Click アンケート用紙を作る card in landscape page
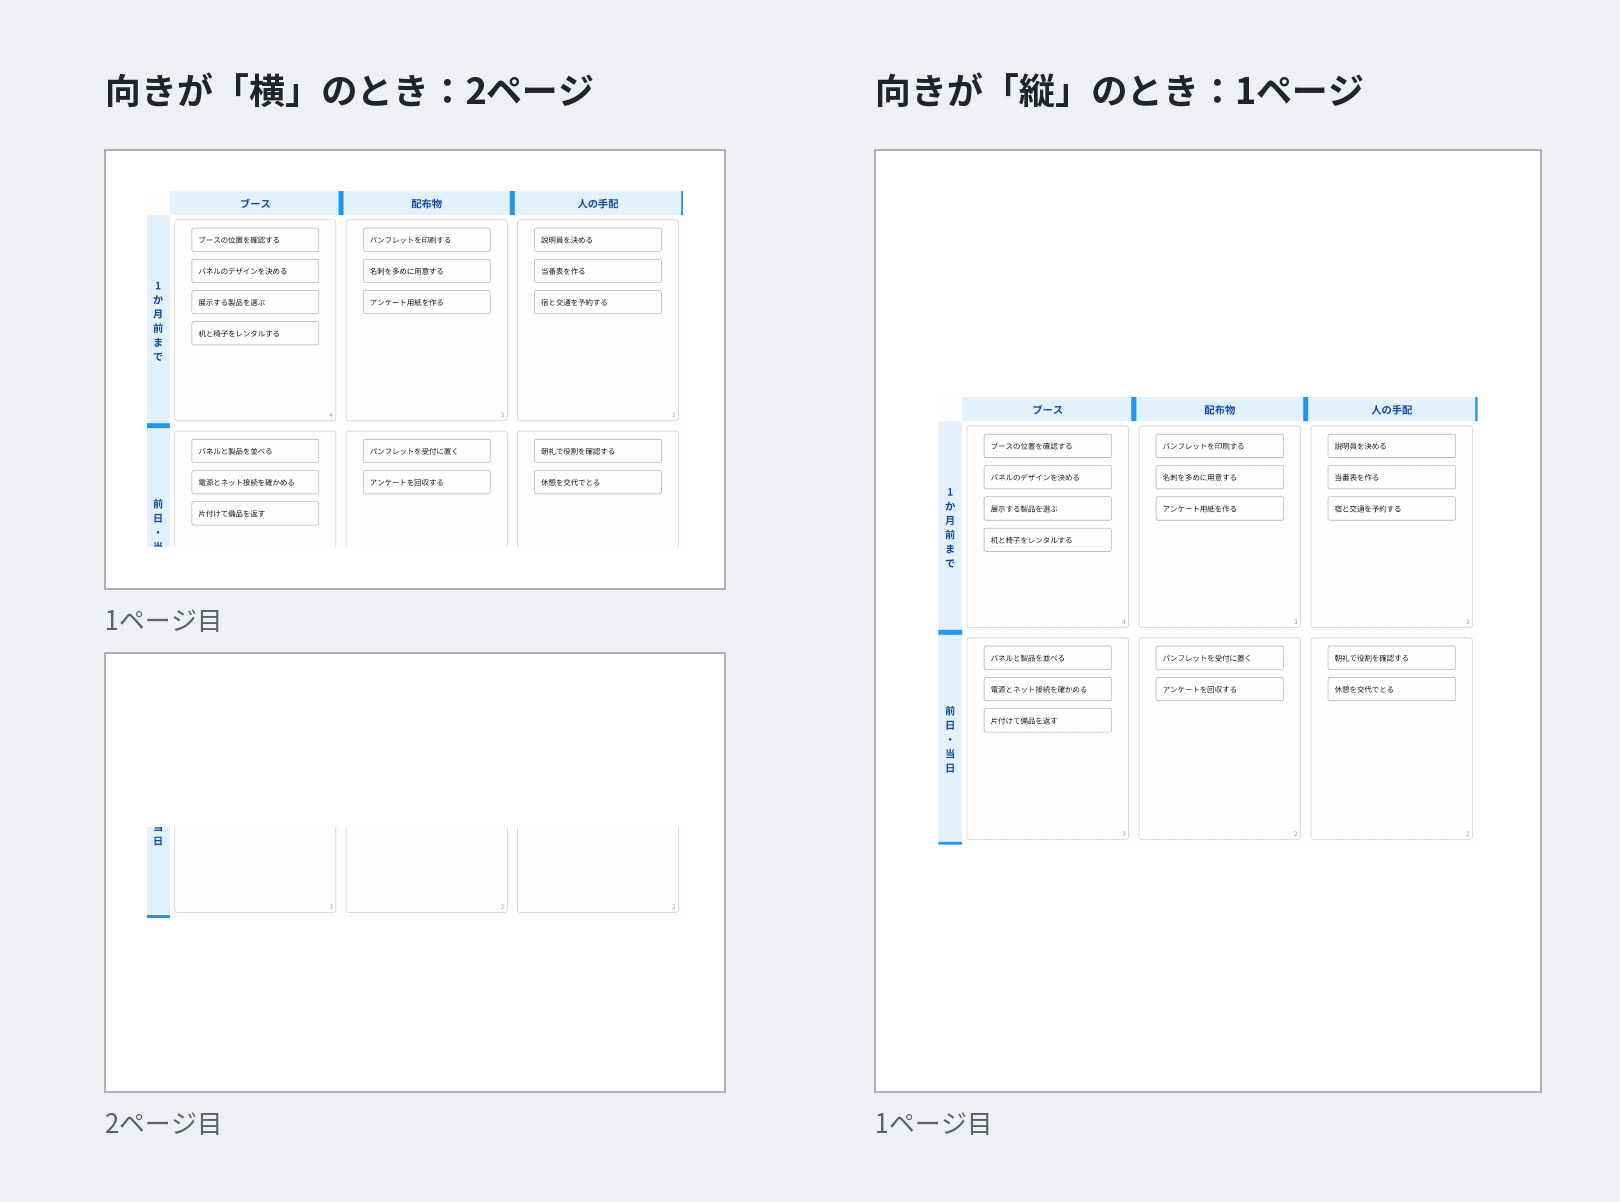 point(427,302)
